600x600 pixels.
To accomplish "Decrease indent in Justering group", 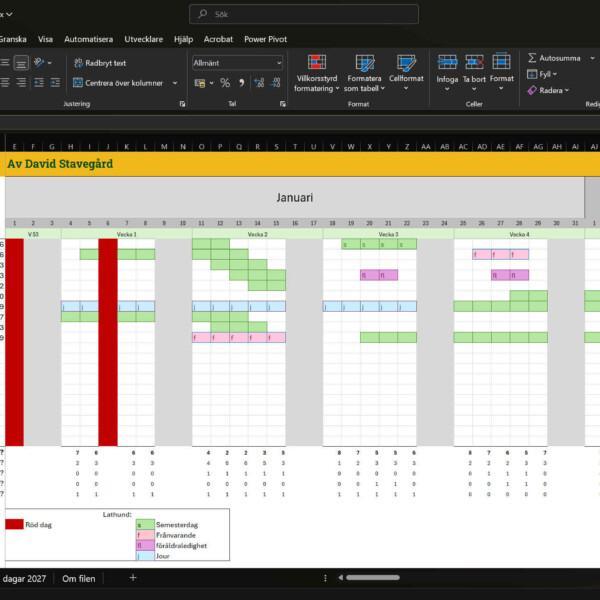I will click(x=39, y=83).
